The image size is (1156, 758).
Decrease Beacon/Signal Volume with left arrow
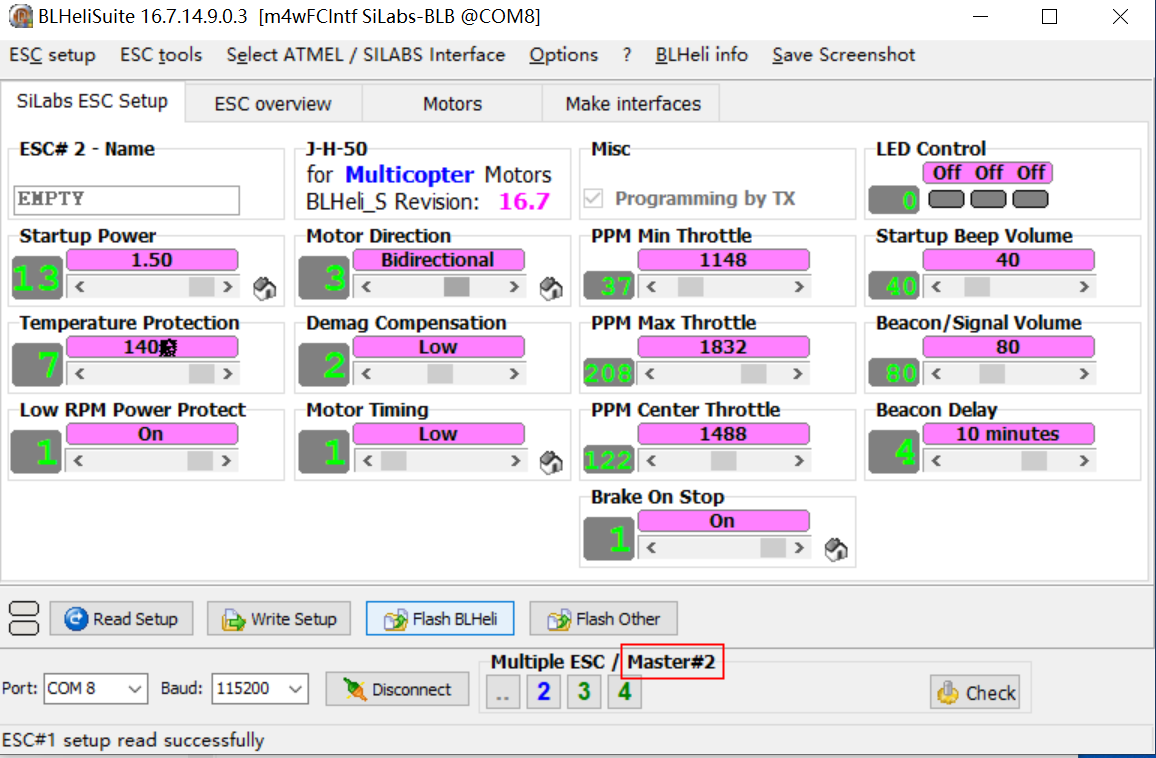[936, 374]
